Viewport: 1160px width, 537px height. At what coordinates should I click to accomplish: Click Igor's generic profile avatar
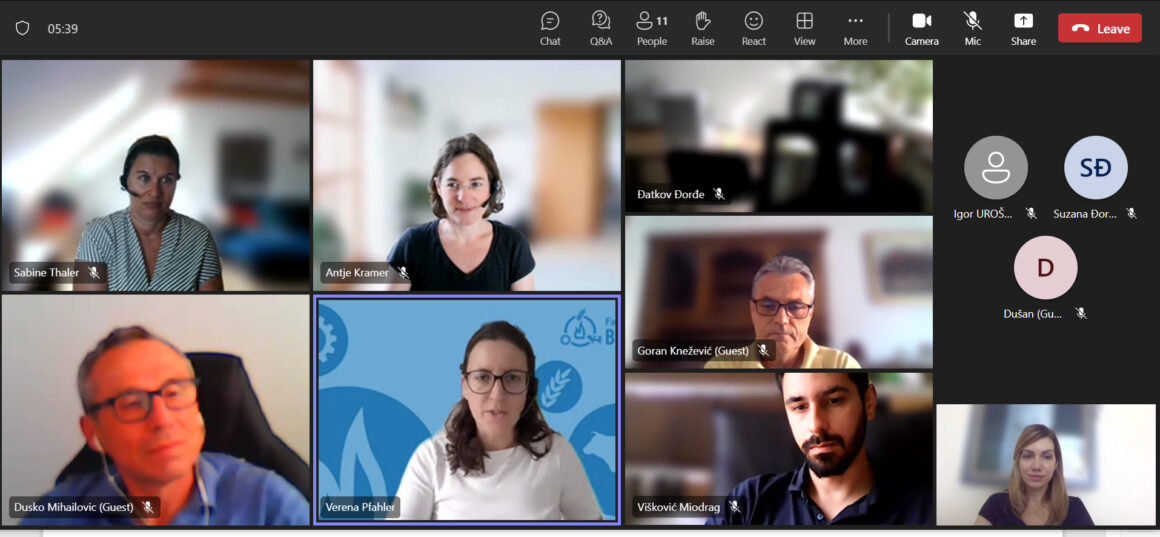(995, 168)
